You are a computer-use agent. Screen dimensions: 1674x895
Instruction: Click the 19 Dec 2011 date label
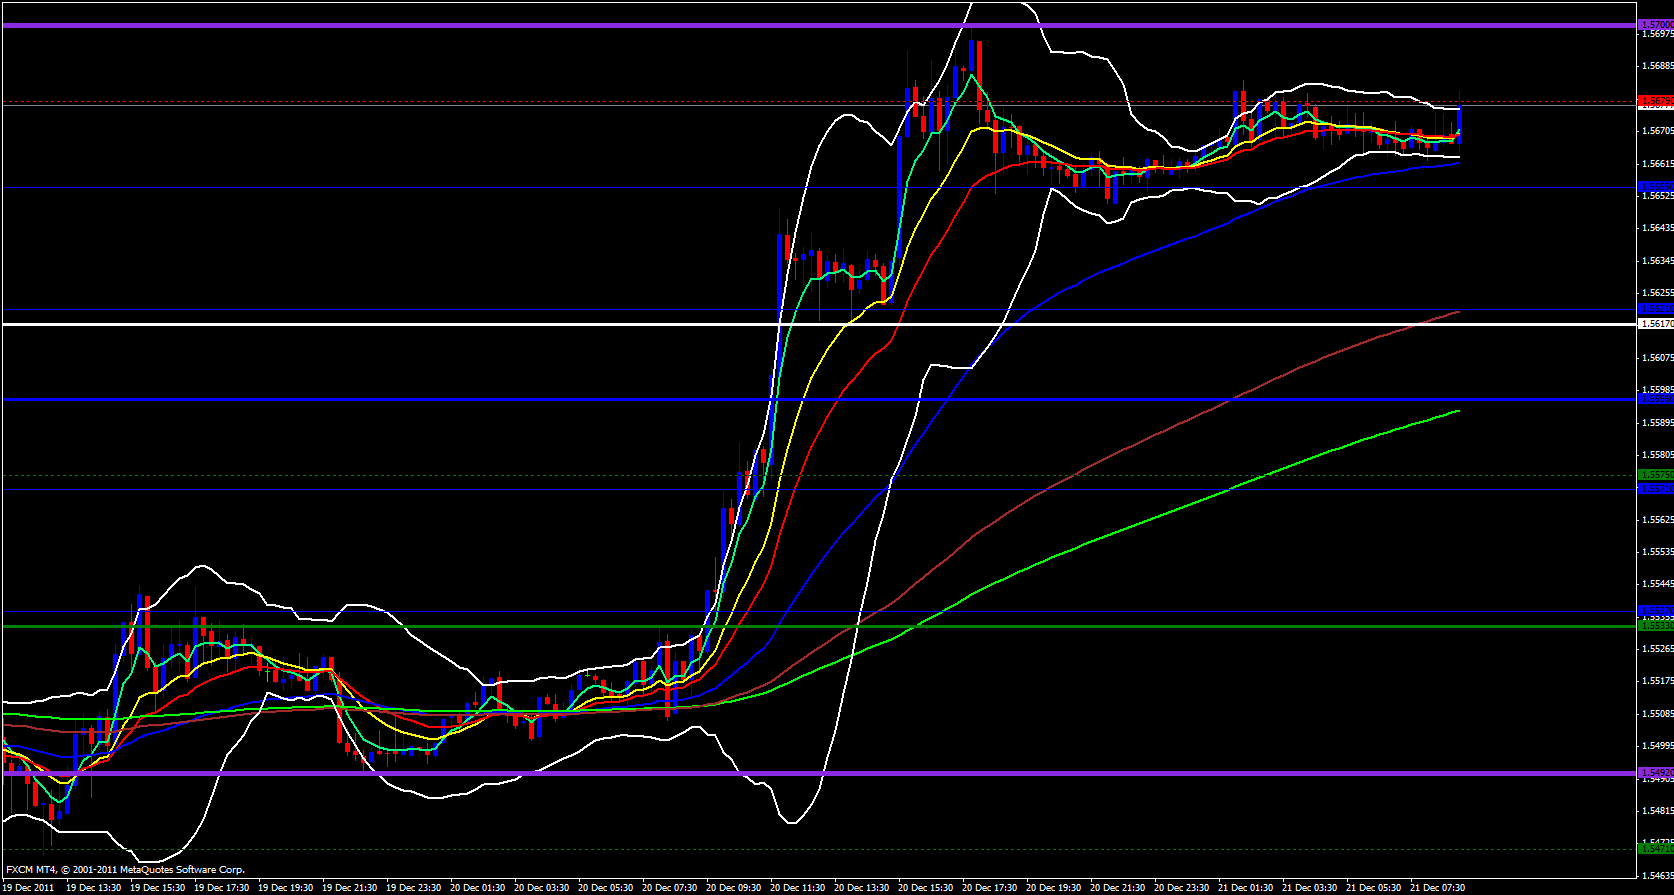point(28,887)
